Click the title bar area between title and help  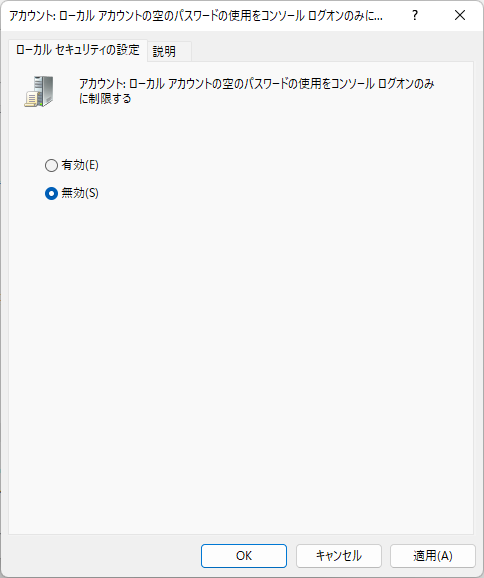click(397, 15)
